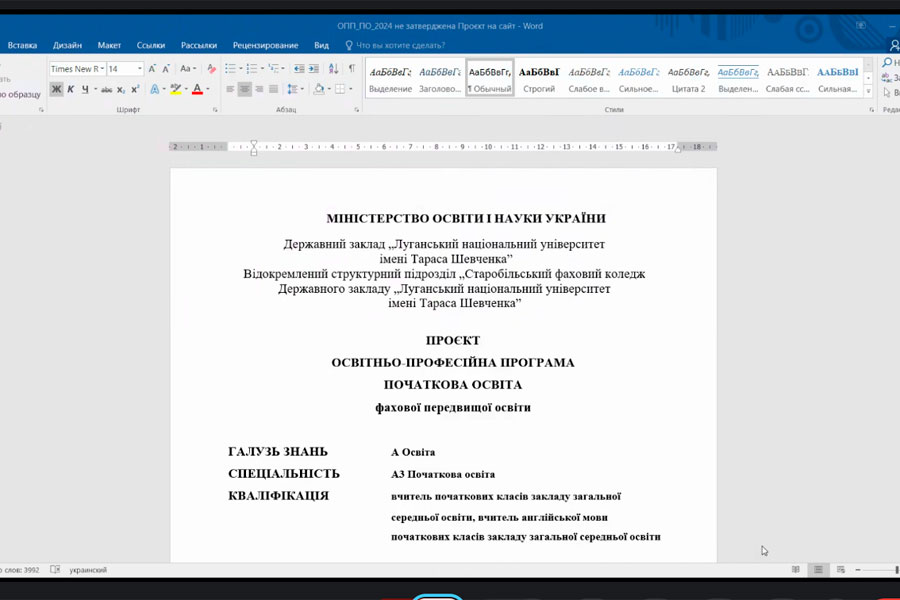
Task: Apply subscript formatting icon
Action: pyautogui.click(x=121, y=89)
